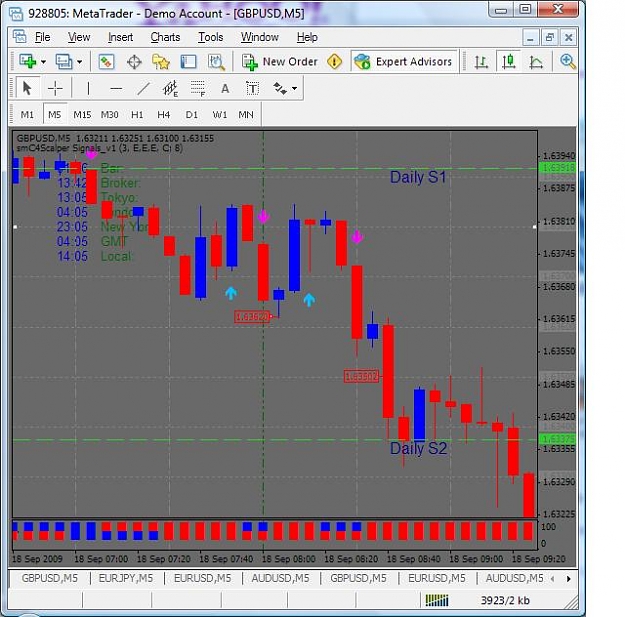Open the Strategy Tester icon

tap(216, 62)
